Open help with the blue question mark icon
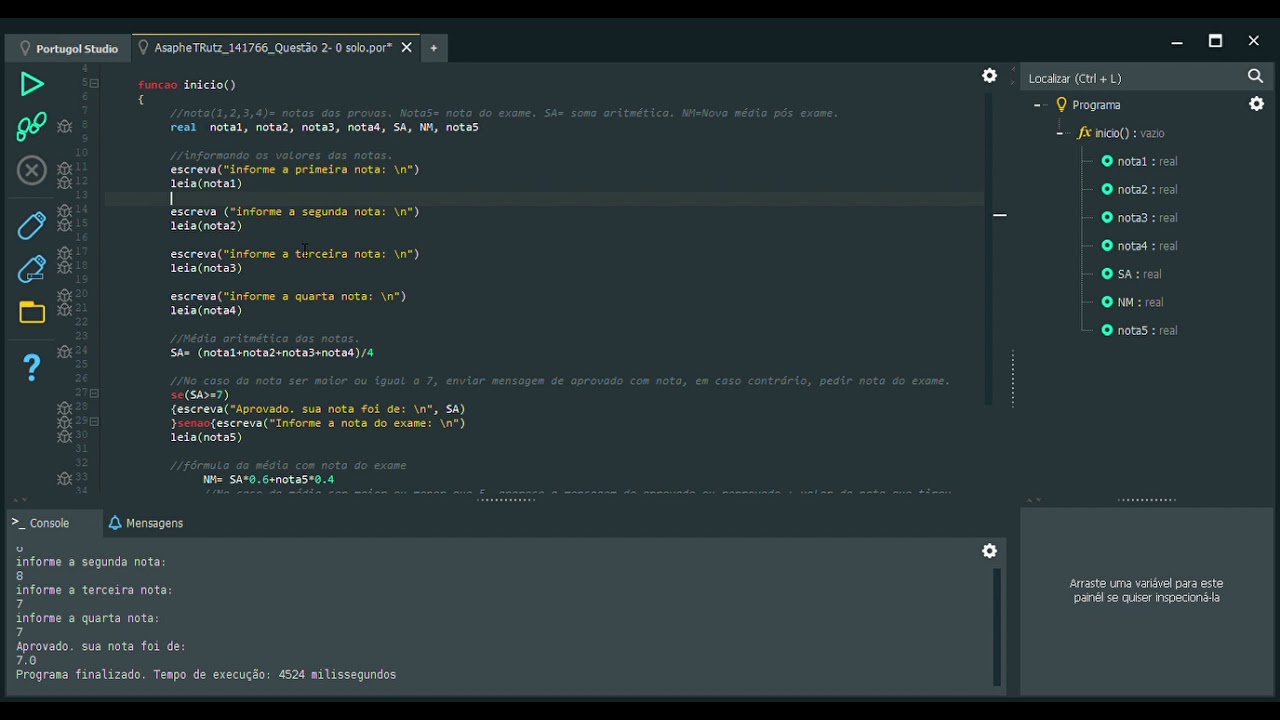 pos(32,367)
